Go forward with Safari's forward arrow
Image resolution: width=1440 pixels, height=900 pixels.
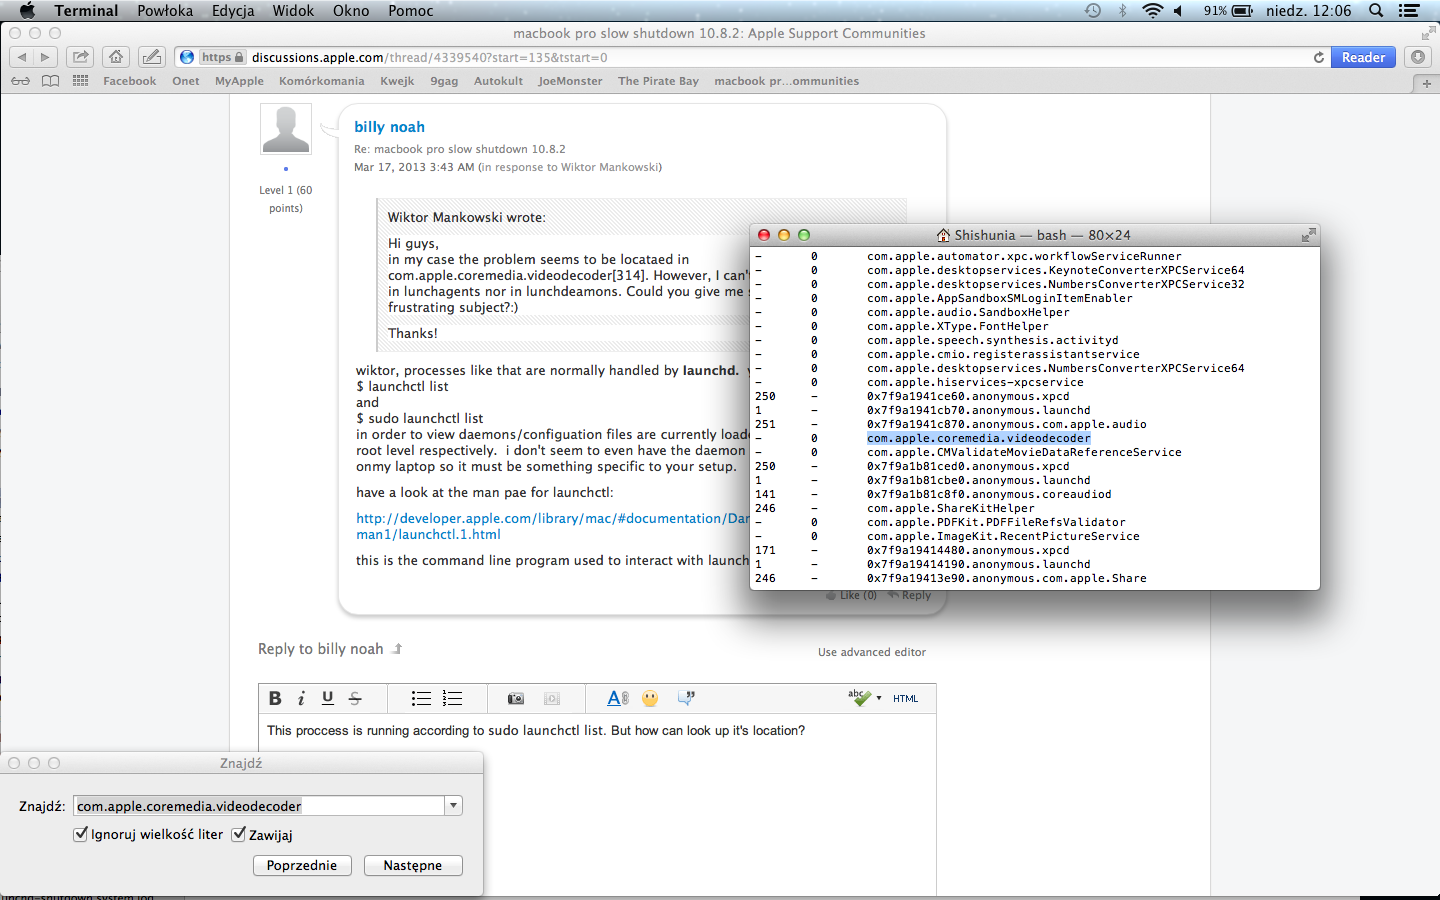tap(46, 57)
